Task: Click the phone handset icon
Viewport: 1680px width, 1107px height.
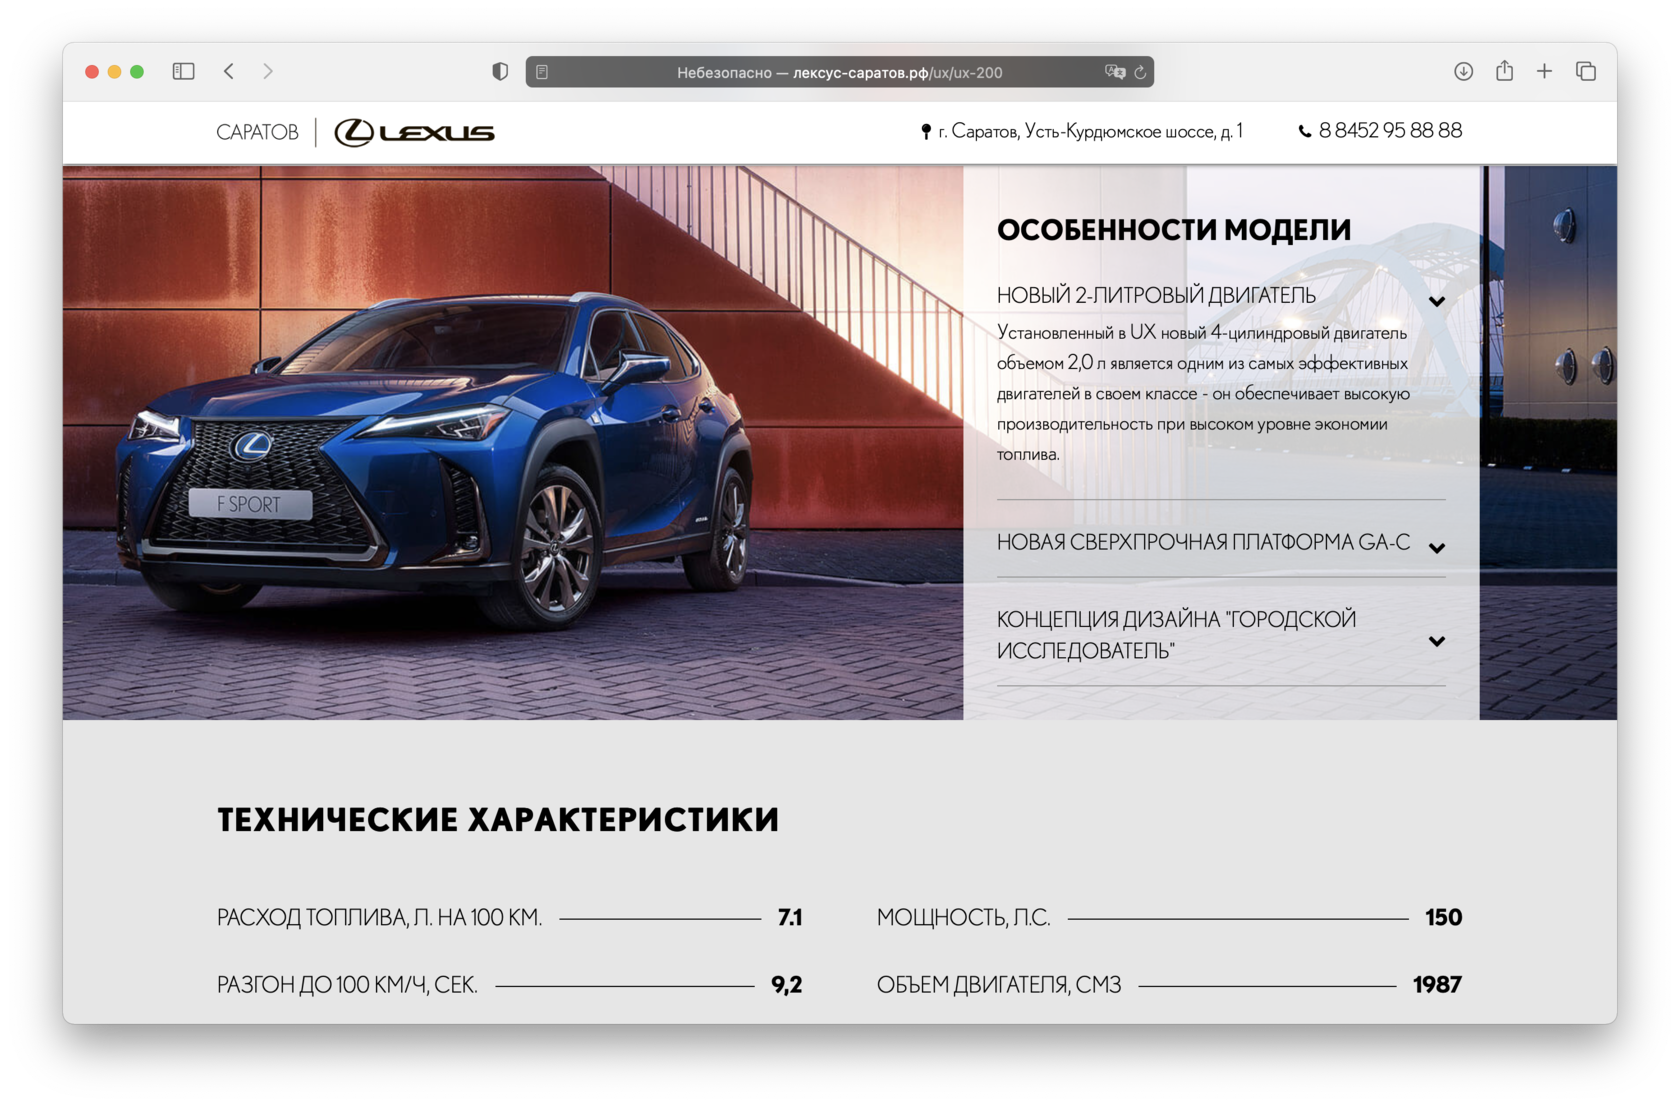Action: point(1304,131)
